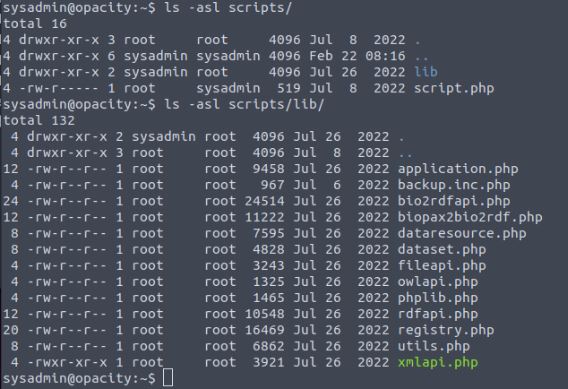Click the dataresource.php filename
Viewport: 568px width, 389px height.
(x=462, y=233)
